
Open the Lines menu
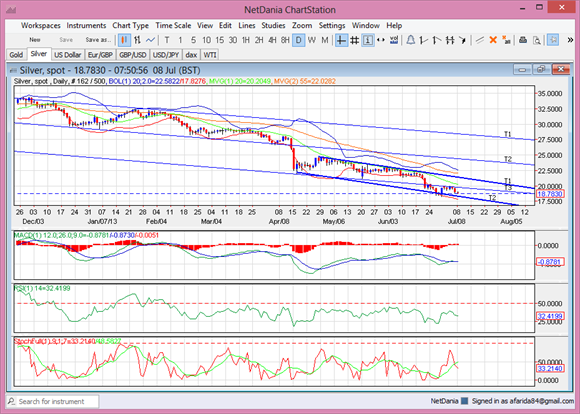[x=247, y=26]
